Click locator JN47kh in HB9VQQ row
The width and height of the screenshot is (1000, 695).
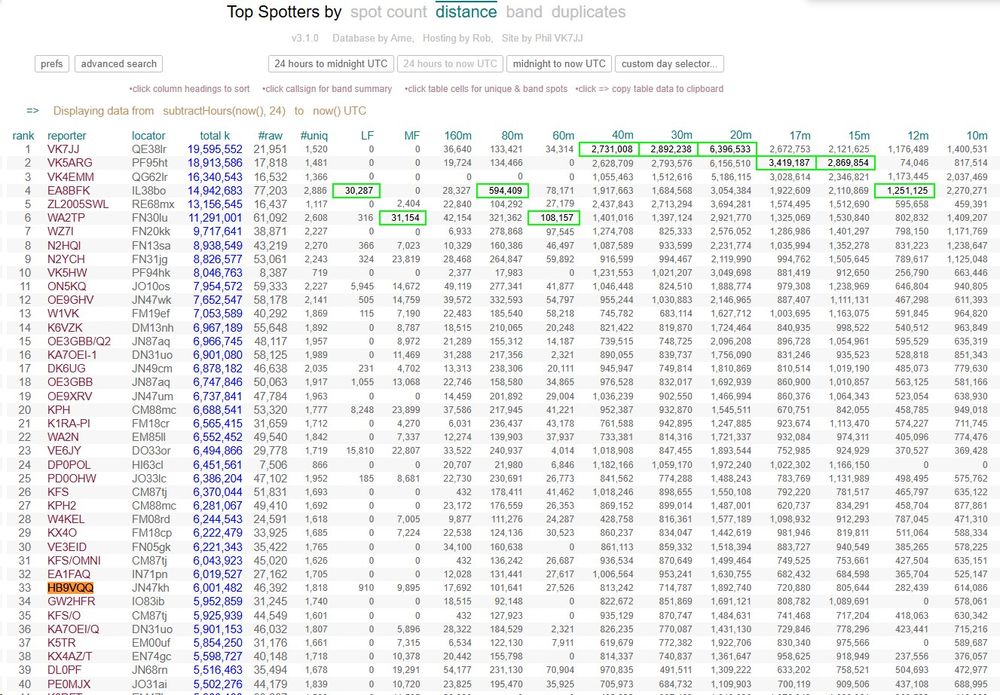pyautogui.click(x=151, y=588)
